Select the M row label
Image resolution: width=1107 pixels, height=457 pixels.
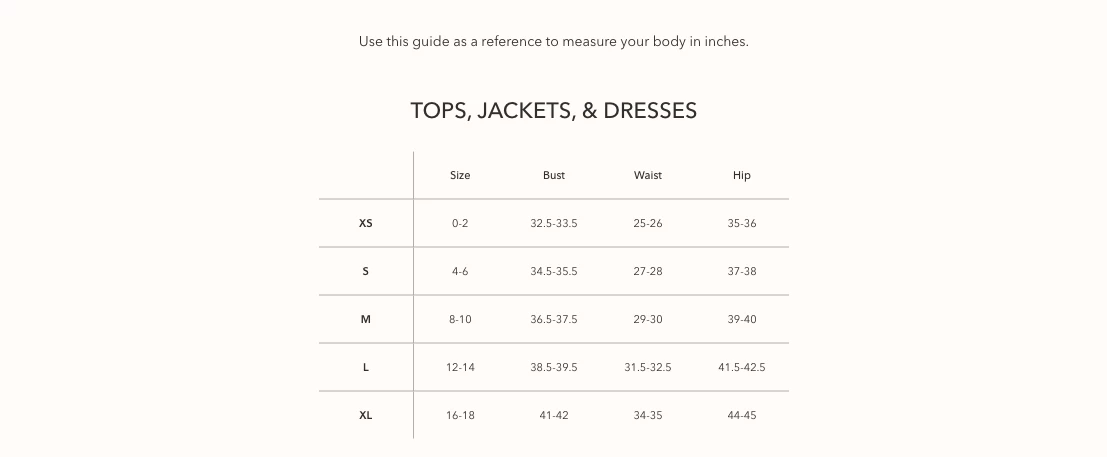point(366,319)
